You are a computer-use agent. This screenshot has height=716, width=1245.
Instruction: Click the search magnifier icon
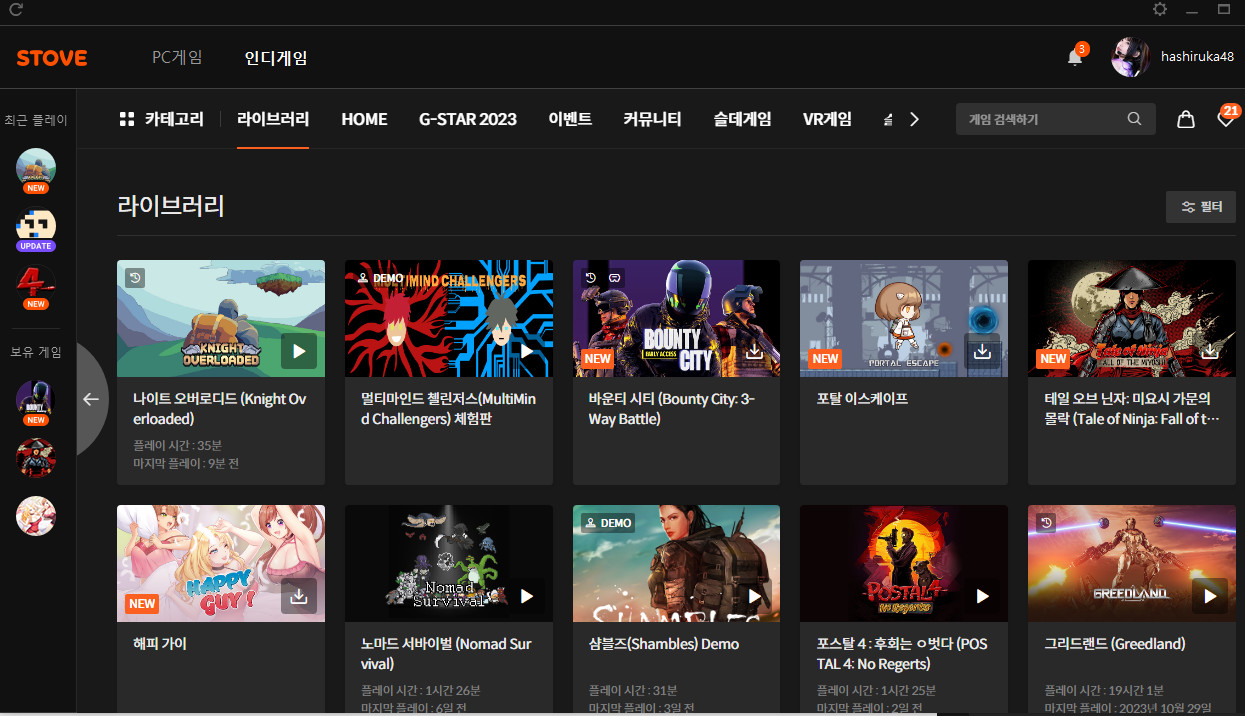pyautogui.click(x=1134, y=119)
